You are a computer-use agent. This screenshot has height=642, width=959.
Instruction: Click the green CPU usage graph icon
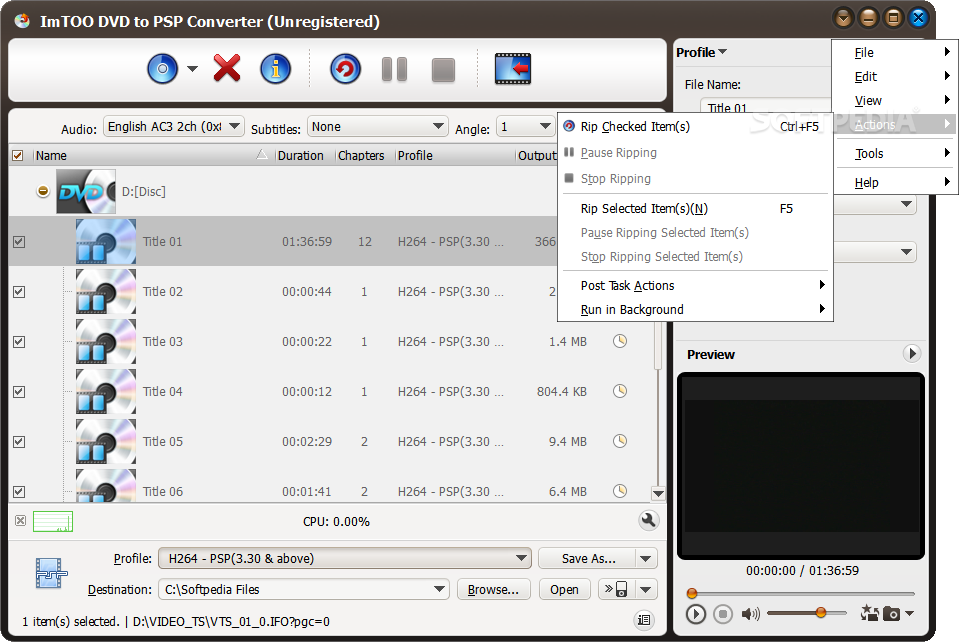click(53, 522)
